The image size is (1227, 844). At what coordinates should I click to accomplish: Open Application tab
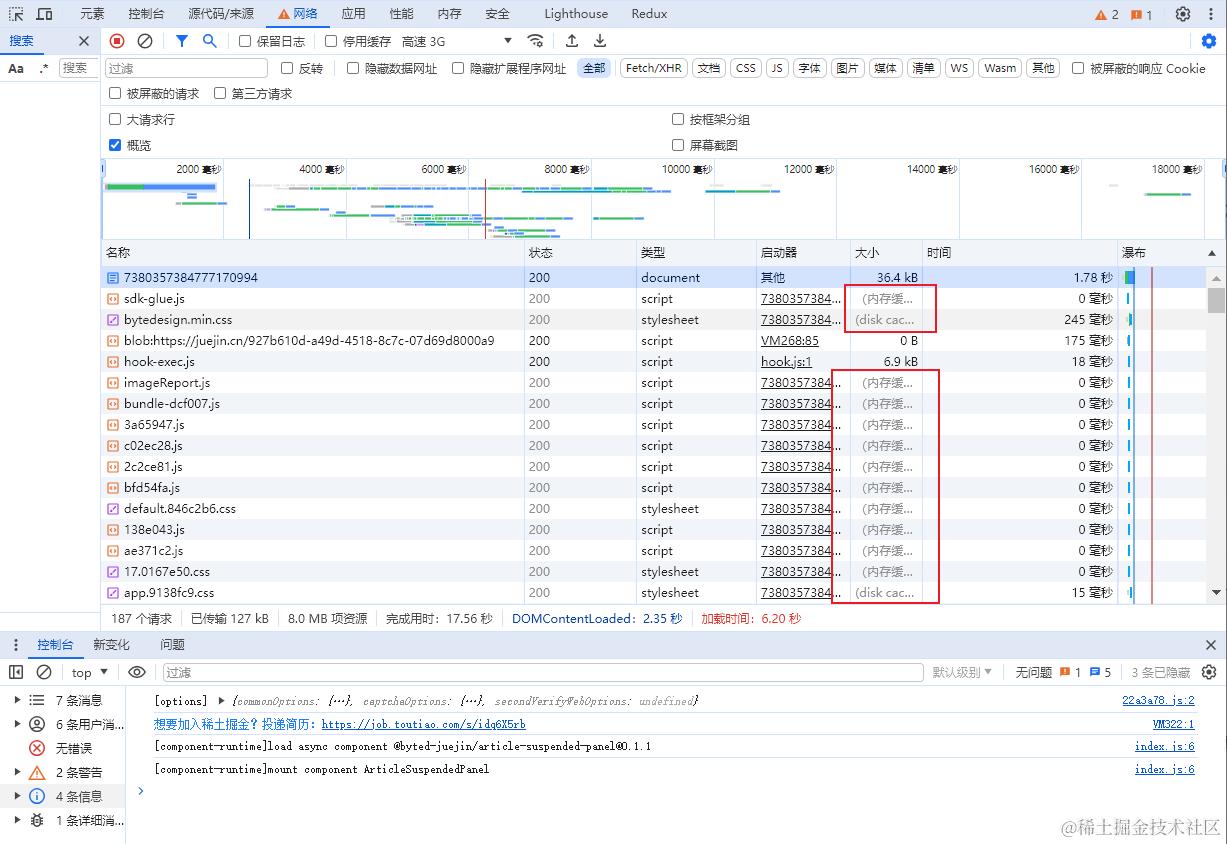pyautogui.click(x=353, y=14)
